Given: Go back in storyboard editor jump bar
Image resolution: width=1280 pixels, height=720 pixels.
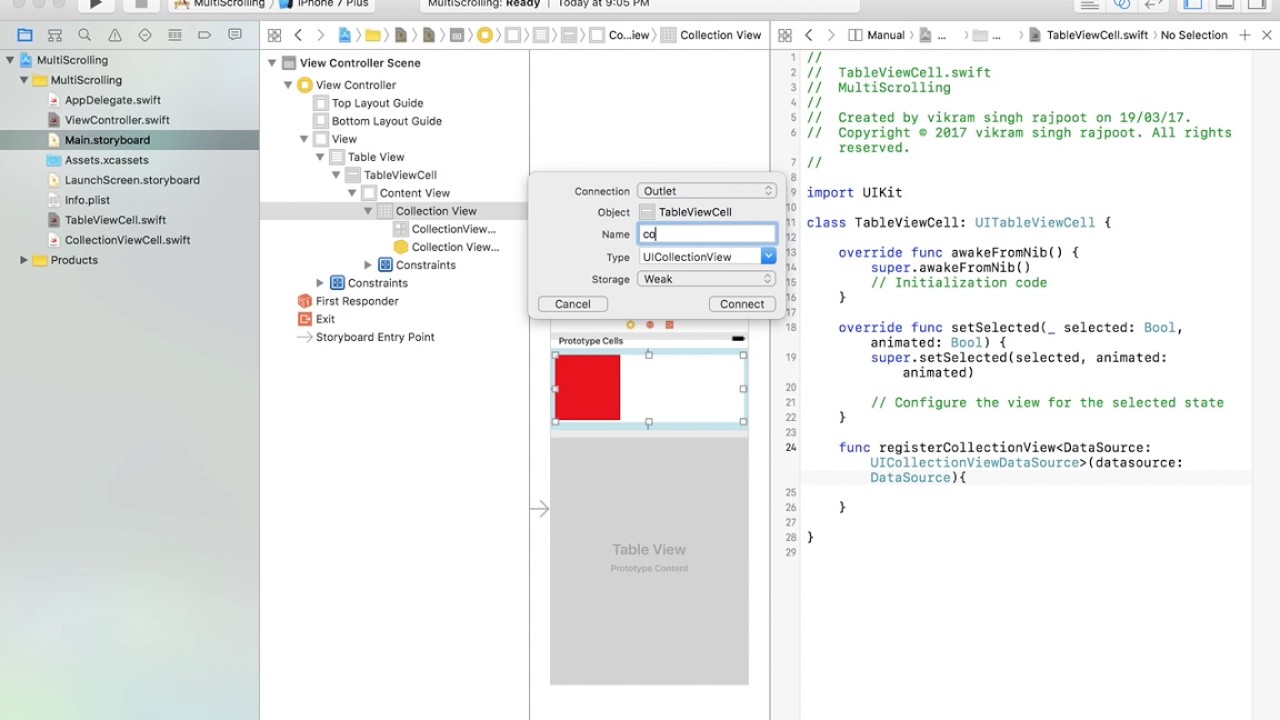Looking at the screenshot, I should 298,35.
